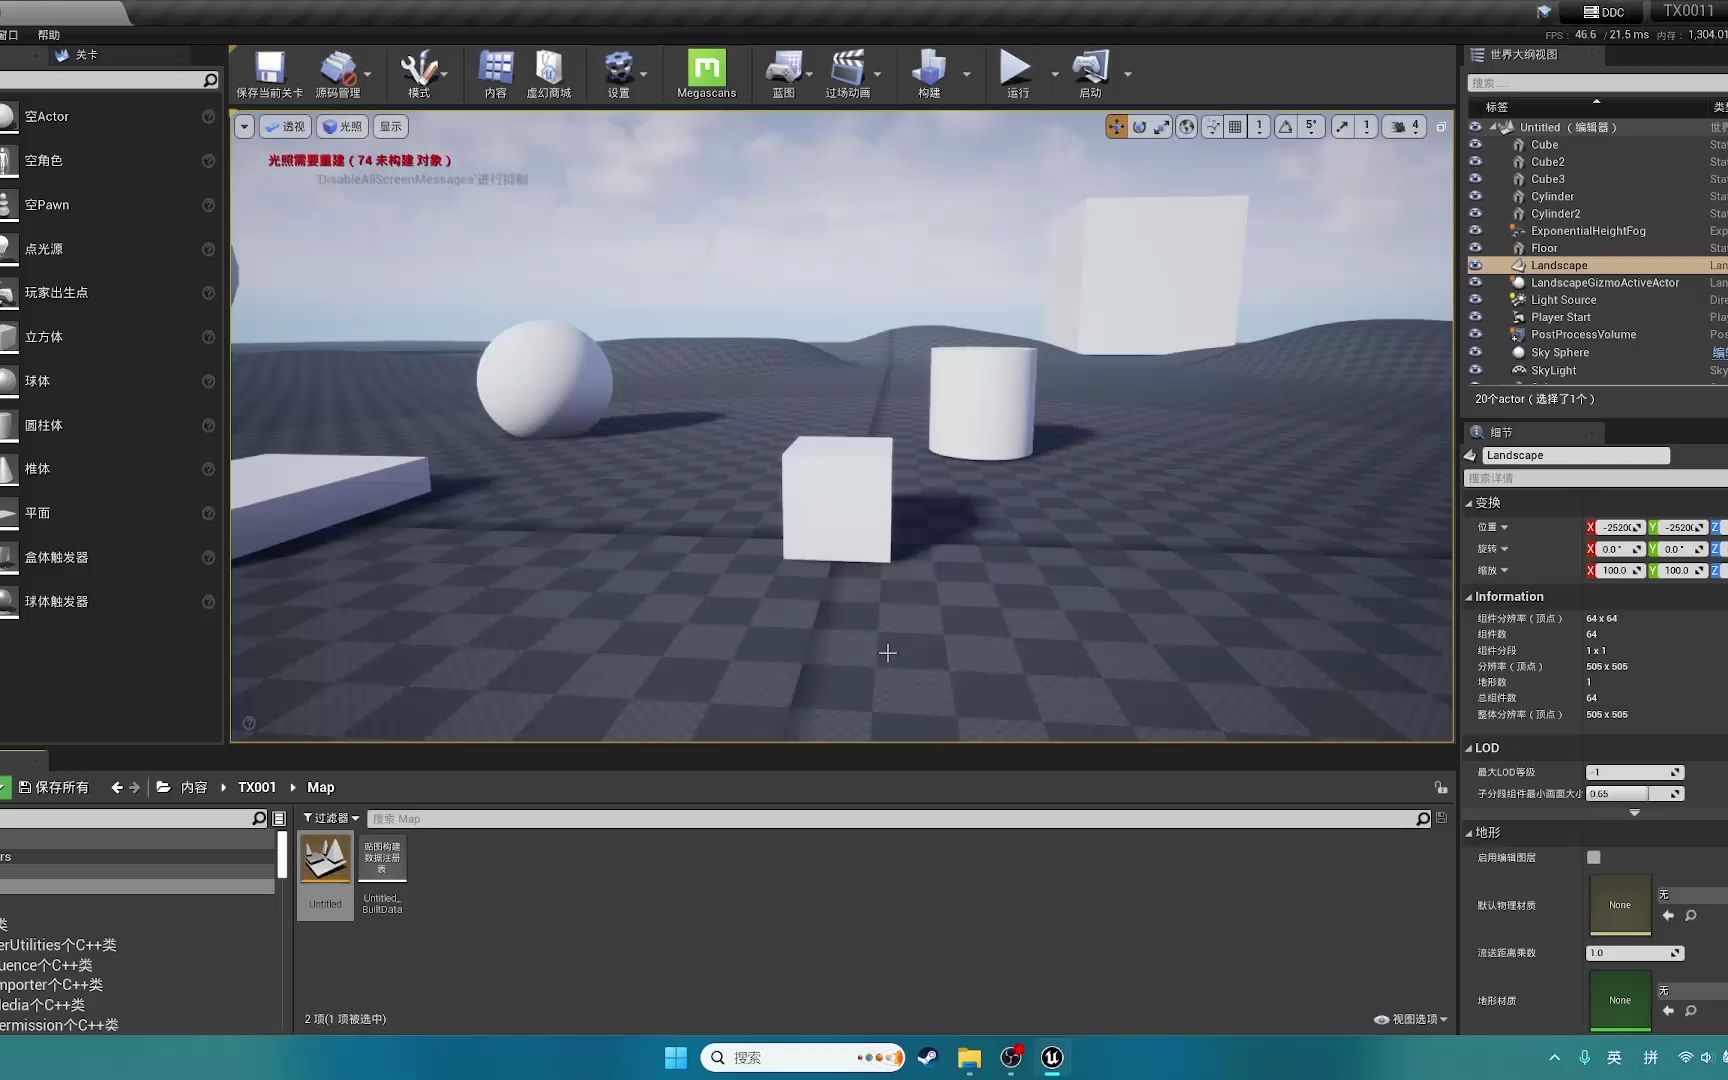Open the 过滤器 filter dropdown
Screen dimensions: 1728x1080
(x=330, y=818)
